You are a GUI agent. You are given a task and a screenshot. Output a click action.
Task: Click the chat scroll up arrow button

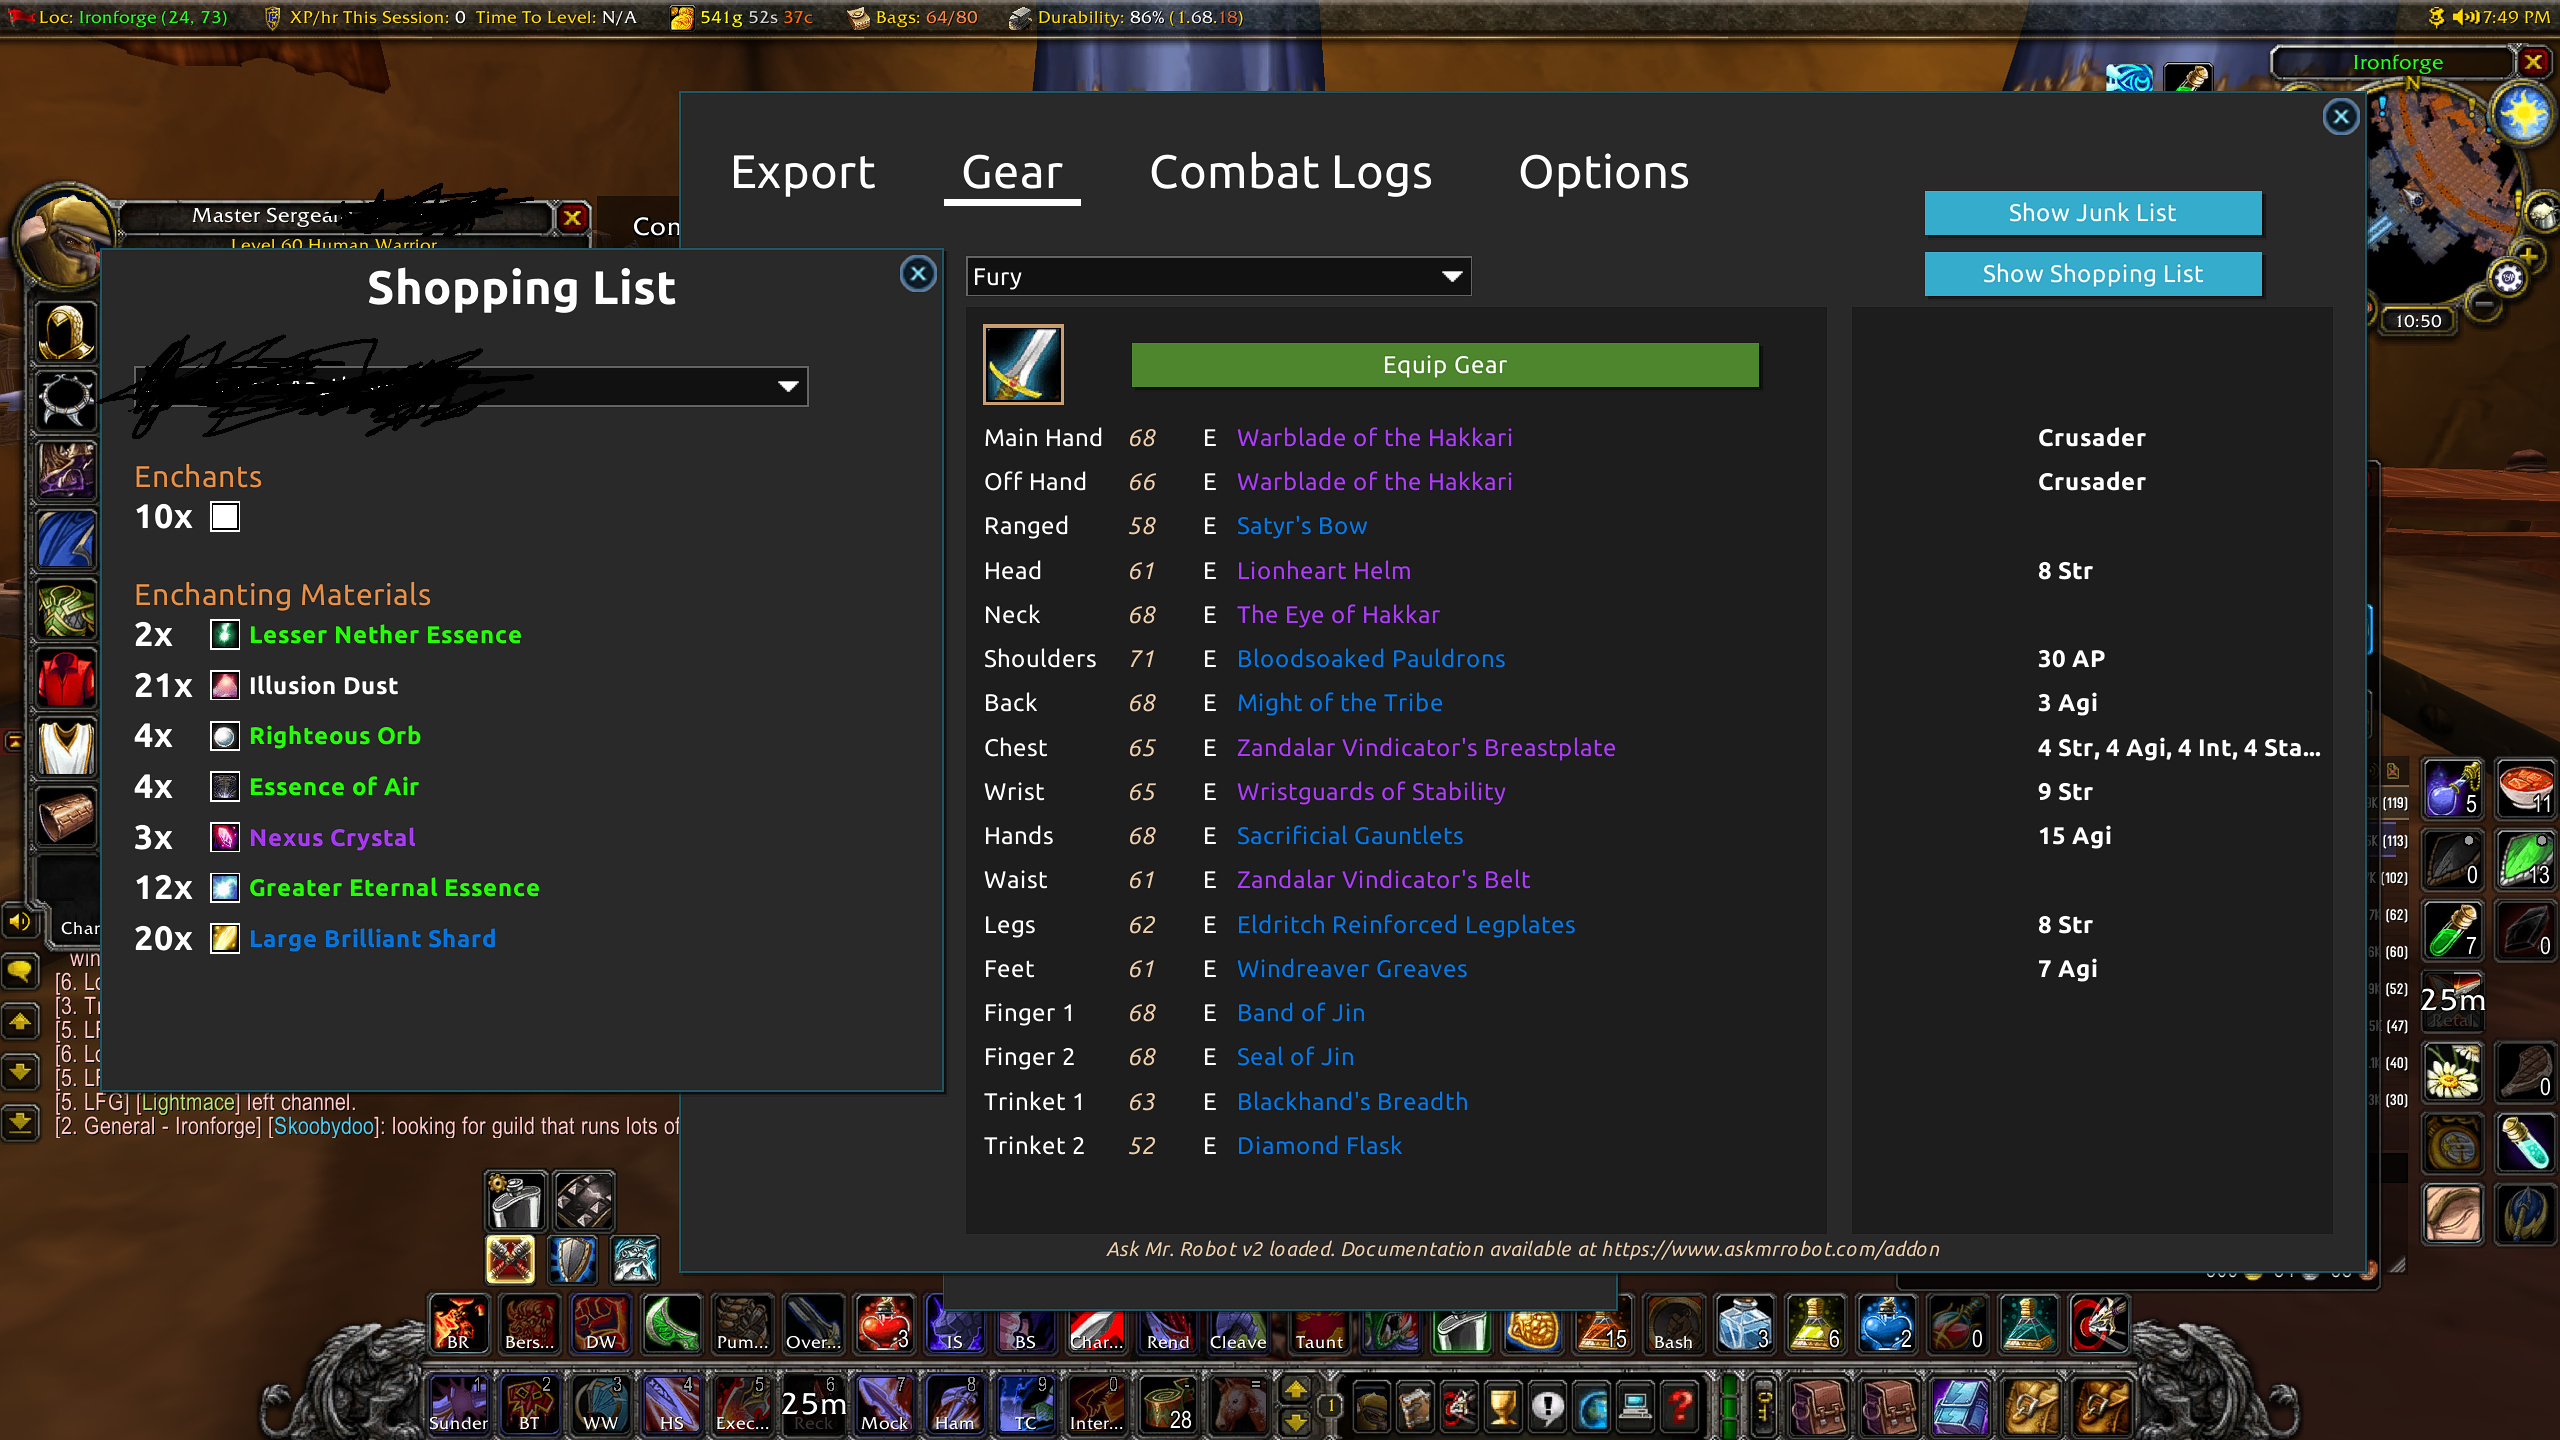[x=19, y=1021]
